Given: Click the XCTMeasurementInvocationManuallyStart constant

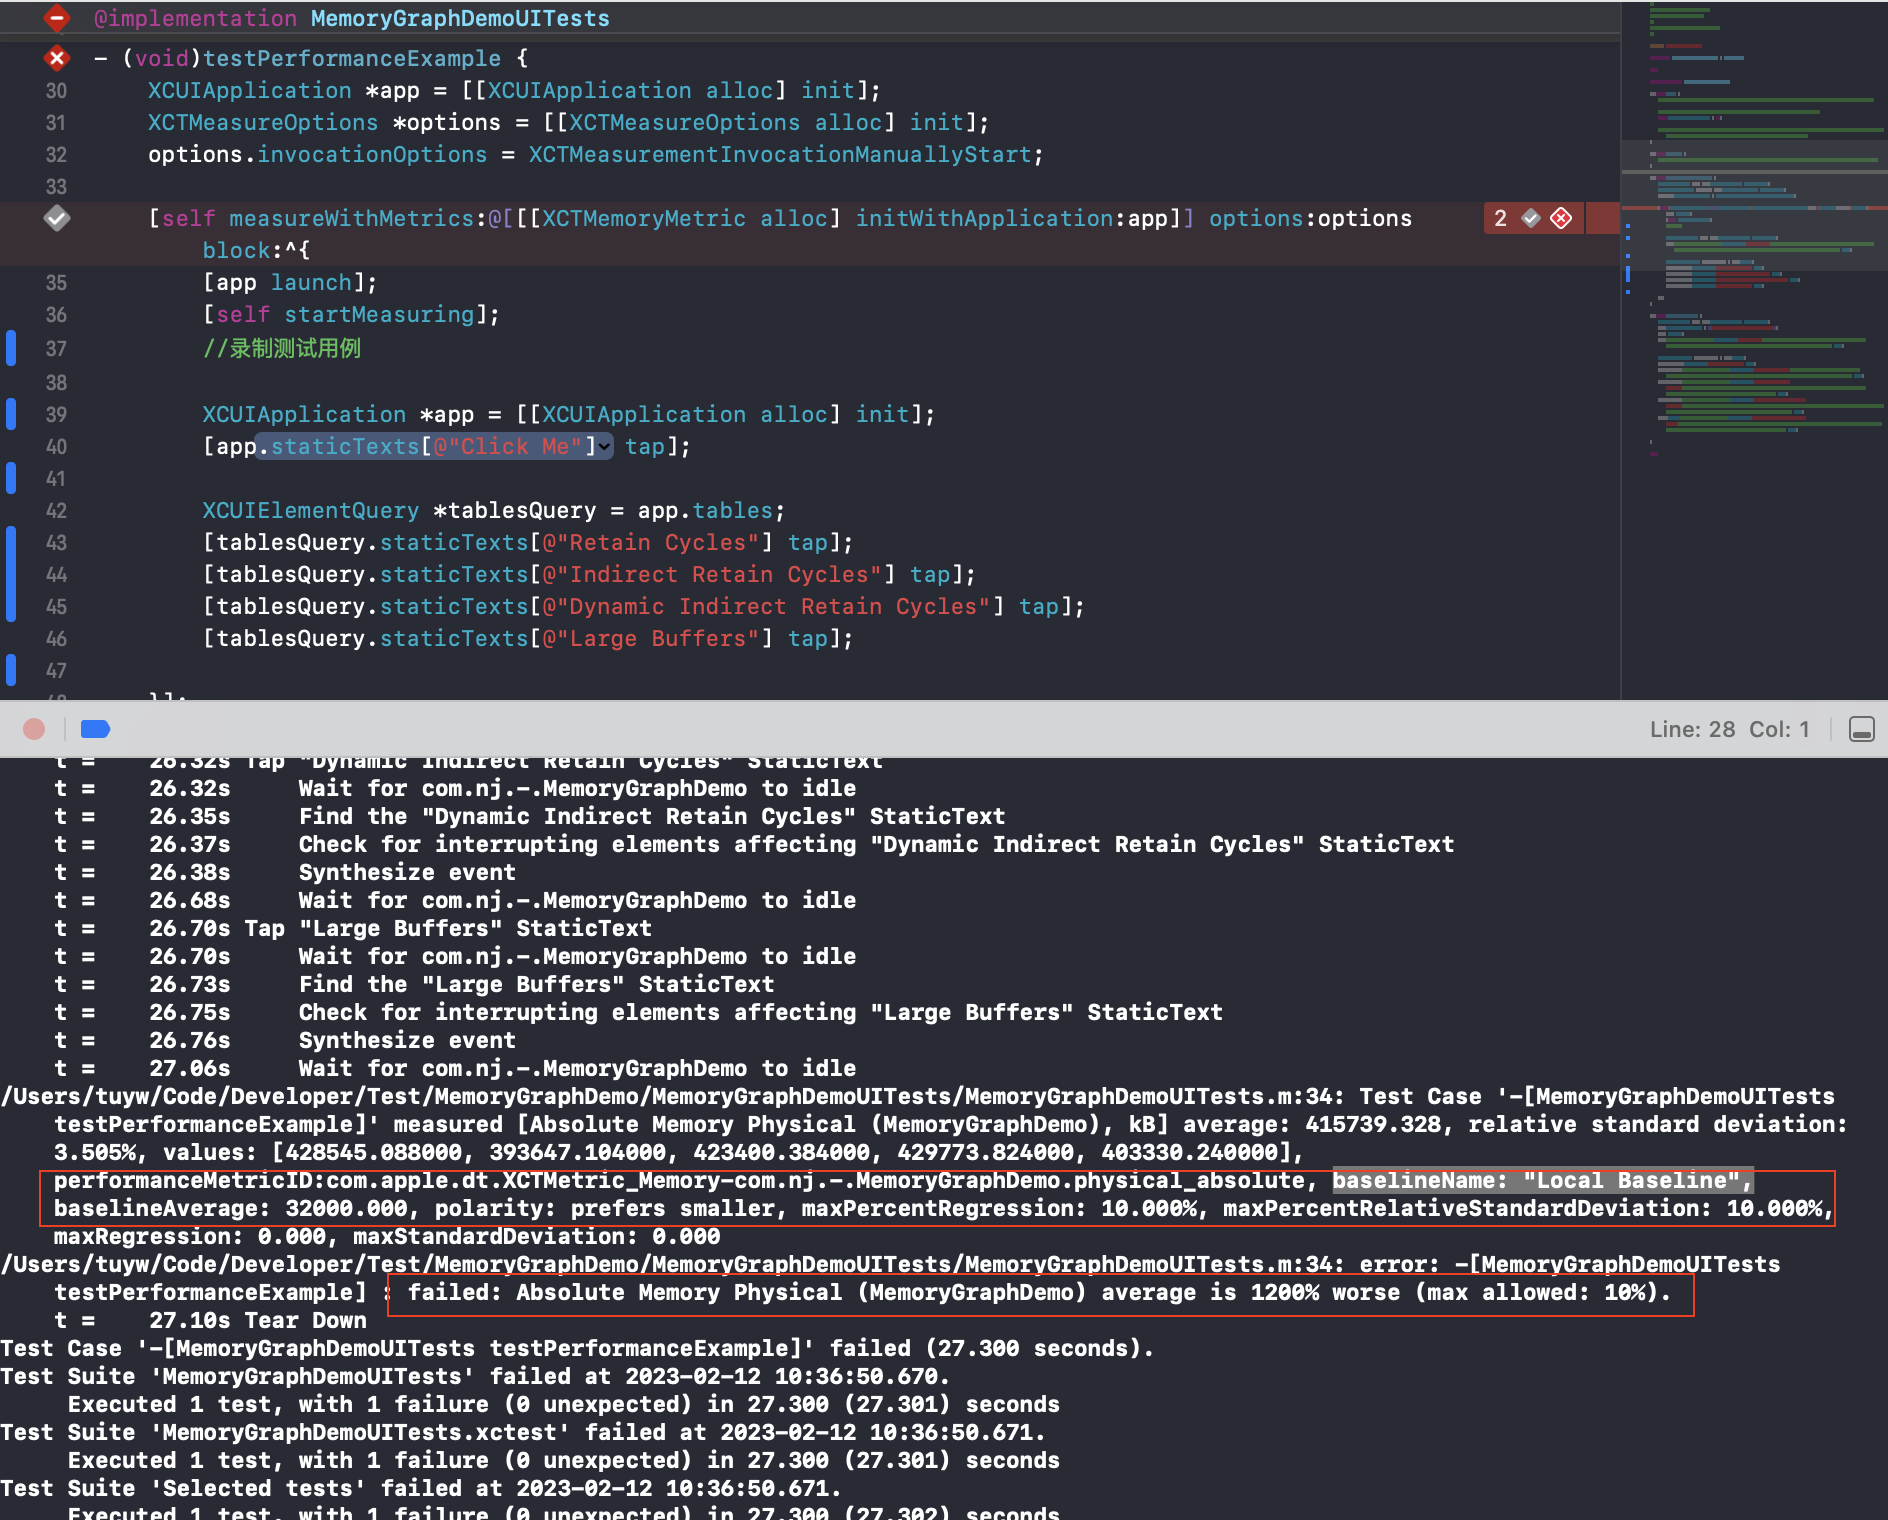Looking at the screenshot, I should (779, 155).
